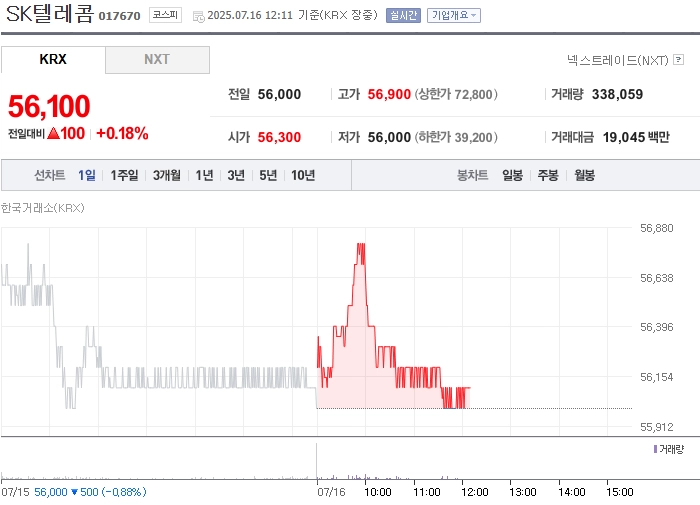Click the 07/15 56,000 previous close text
The width and height of the screenshot is (700, 505).
(34, 492)
